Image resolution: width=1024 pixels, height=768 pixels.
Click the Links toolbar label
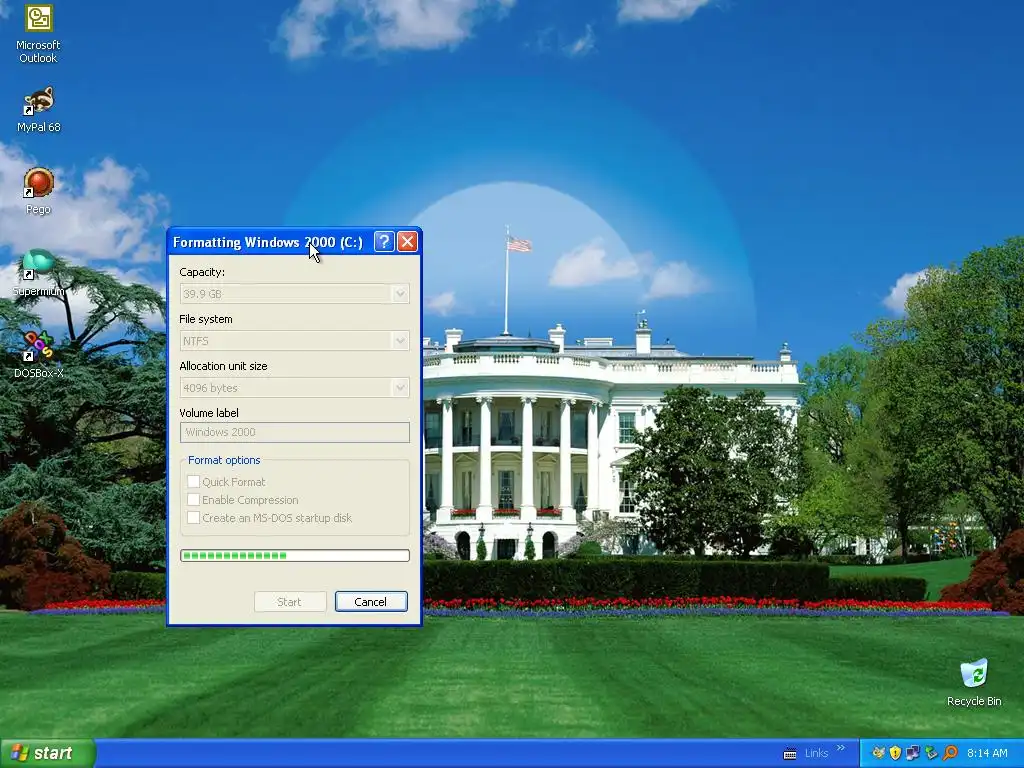click(816, 753)
